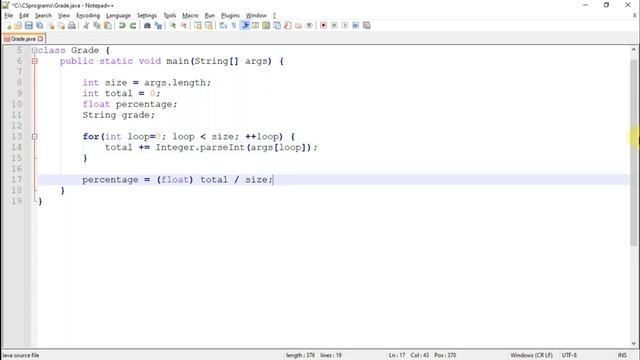640x360 pixels.
Task: Redo the edit via toolbar arrow
Action: click(133, 25)
